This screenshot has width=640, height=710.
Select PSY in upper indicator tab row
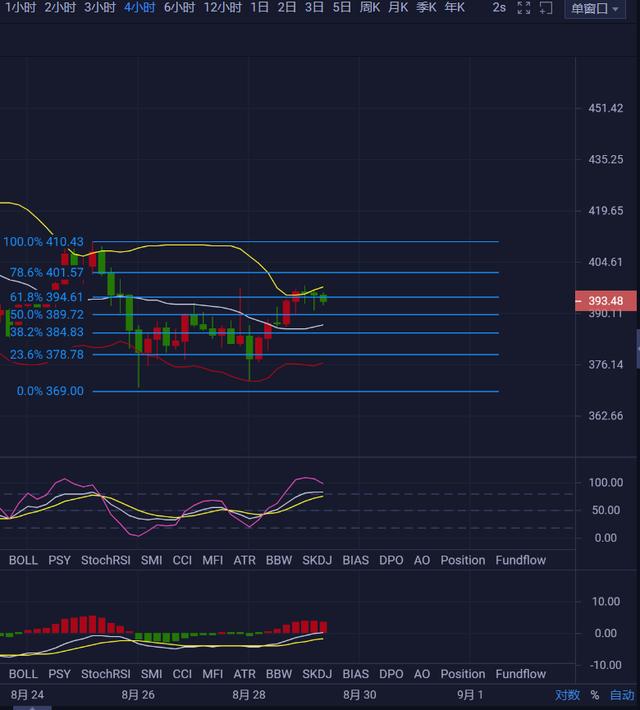tap(59, 560)
